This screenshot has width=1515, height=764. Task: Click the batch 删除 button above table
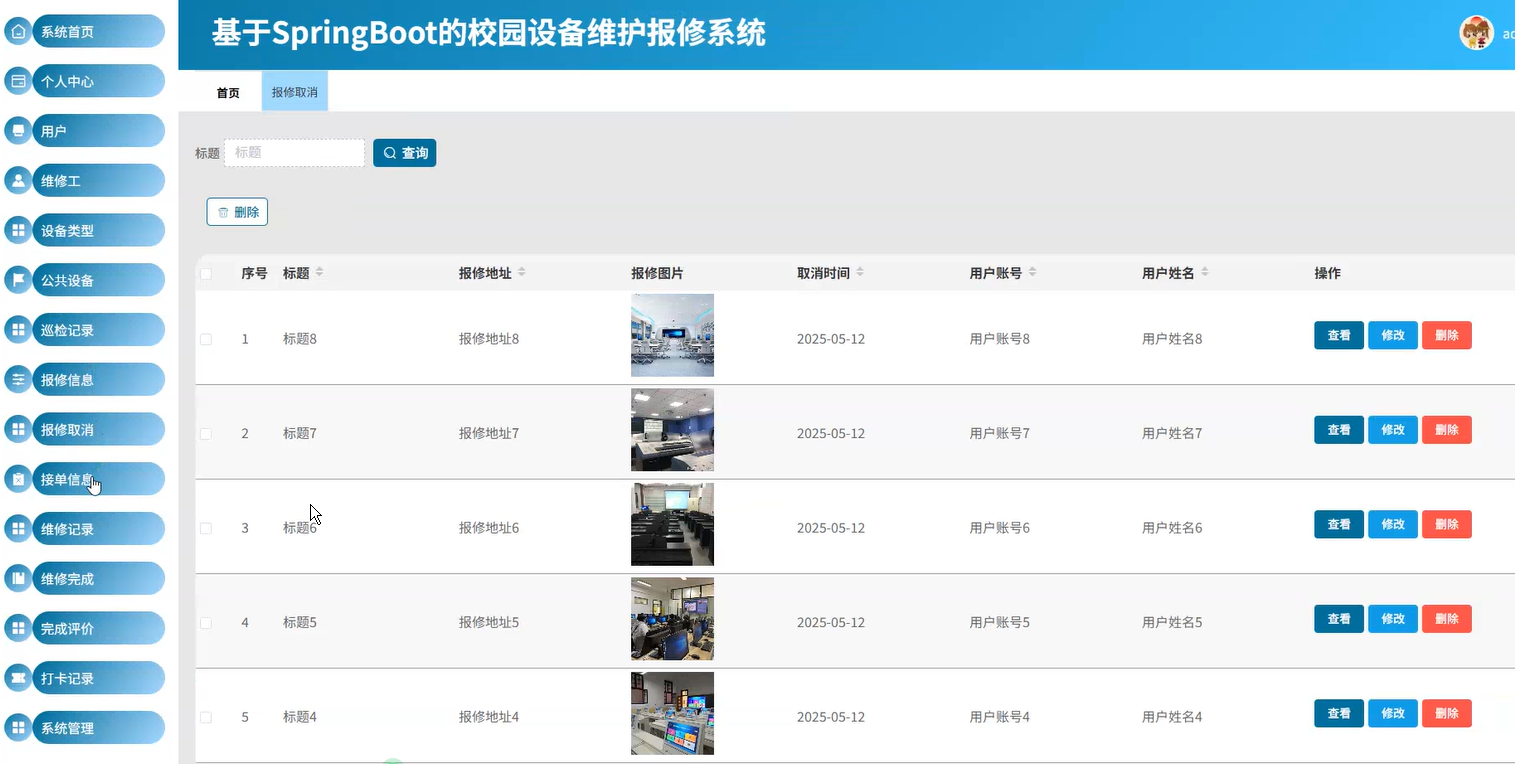click(x=237, y=212)
